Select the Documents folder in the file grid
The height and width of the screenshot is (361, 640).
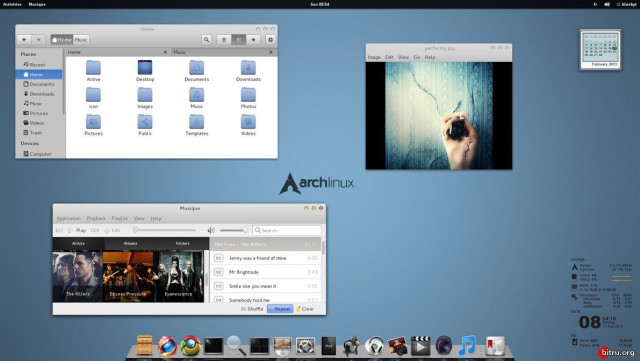[197, 71]
